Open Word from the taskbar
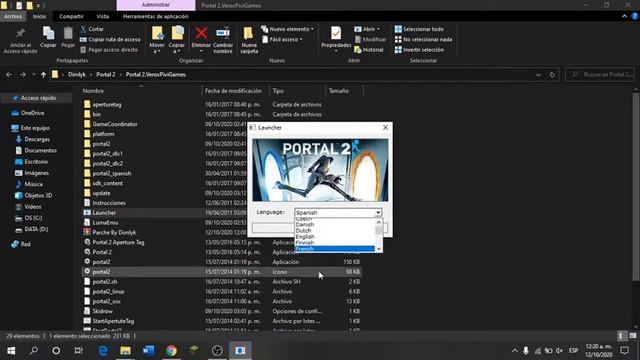Screen dimensions: 640x360 tap(148, 350)
